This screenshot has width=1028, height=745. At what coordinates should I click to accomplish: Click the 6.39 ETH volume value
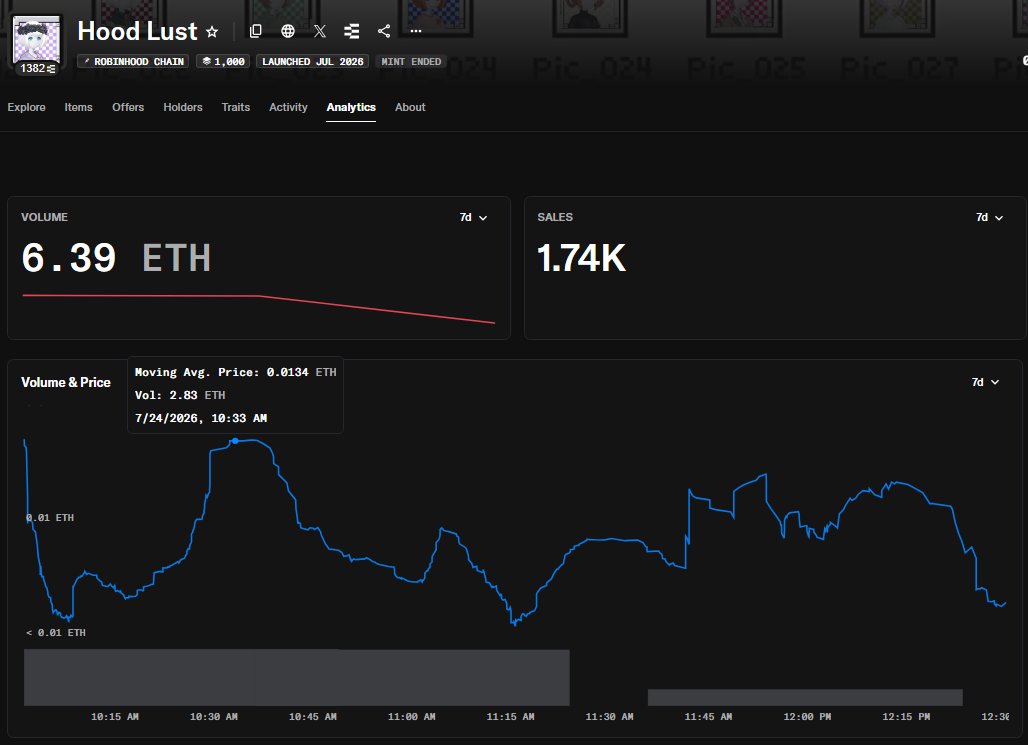116,258
